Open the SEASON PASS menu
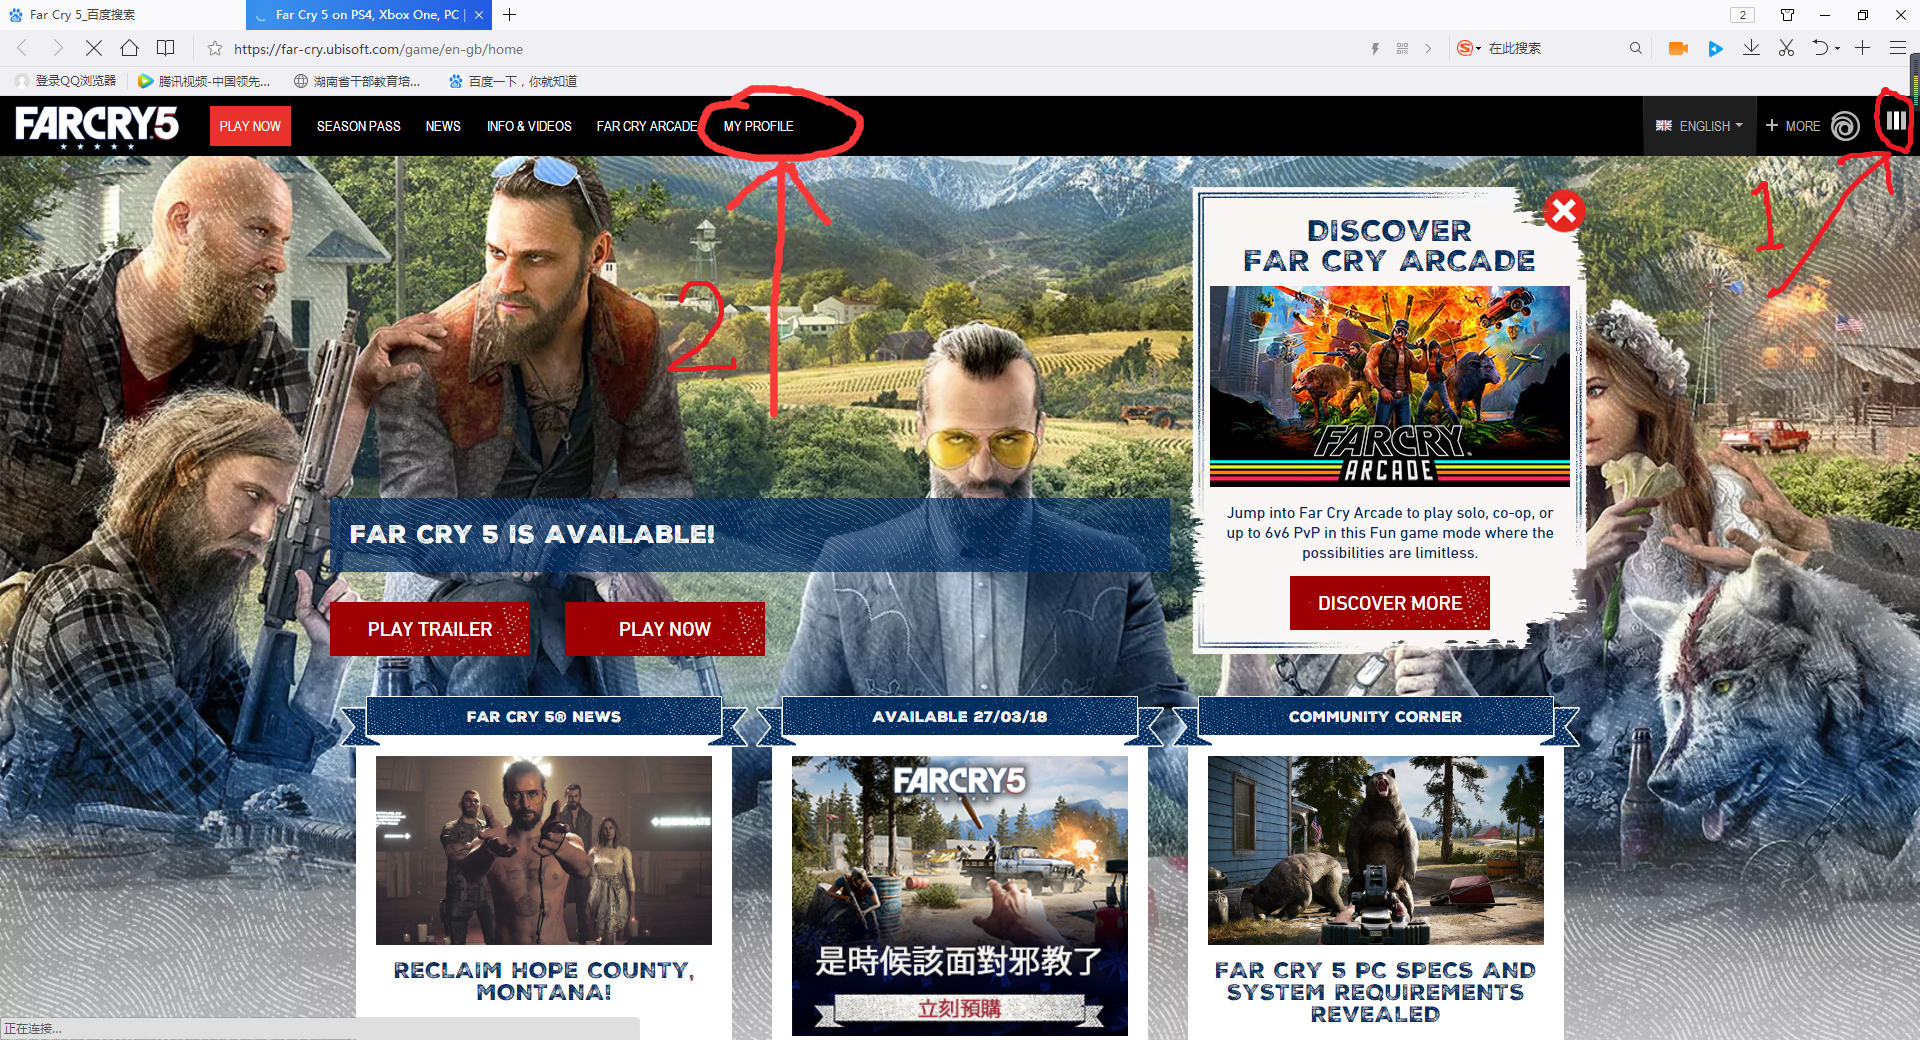The width and height of the screenshot is (1920, 1040). tap(358, 126)
